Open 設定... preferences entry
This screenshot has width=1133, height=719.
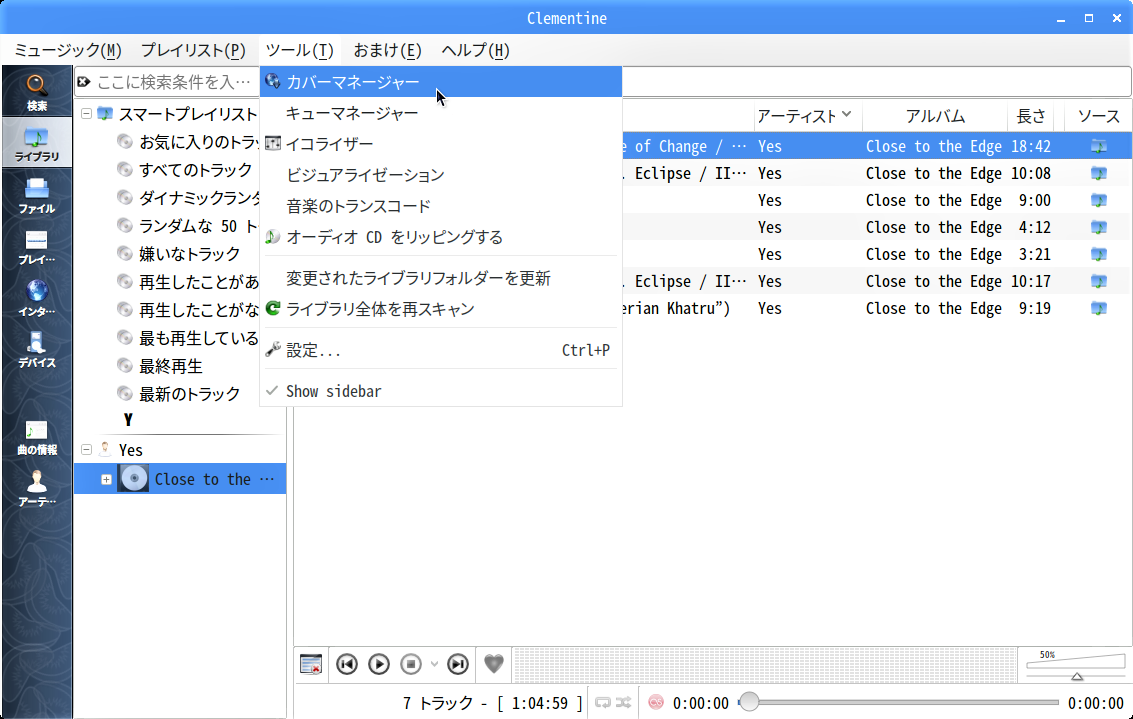pyautogui.click(x=441, y=350)
